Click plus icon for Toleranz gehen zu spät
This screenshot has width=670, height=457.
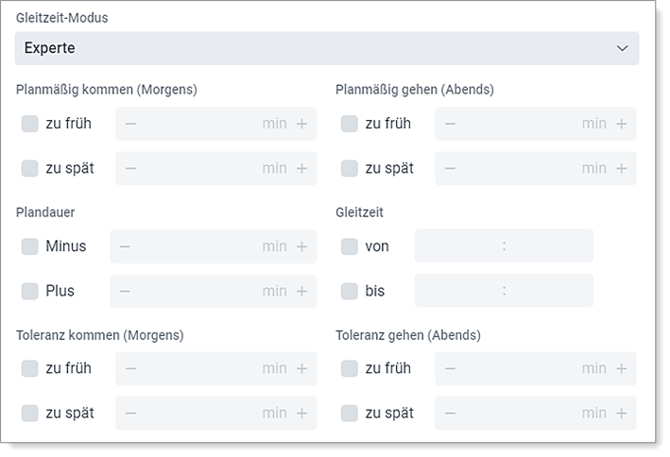pyautogui.click(x=621, y=412)
